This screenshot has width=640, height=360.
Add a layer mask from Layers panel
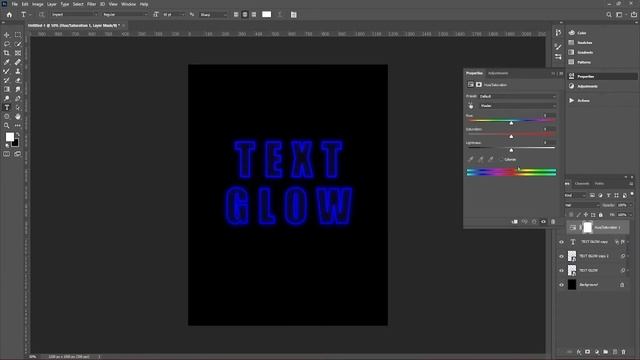tap(588, 352)
